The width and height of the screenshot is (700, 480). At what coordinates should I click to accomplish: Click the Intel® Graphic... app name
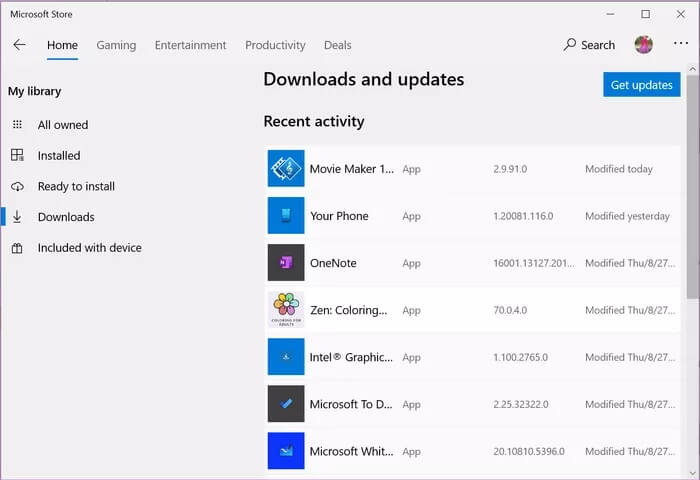[x=351, y=357]
